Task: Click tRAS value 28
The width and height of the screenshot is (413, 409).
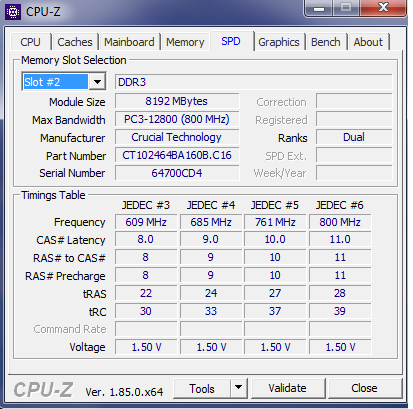Action: tap(340, 293)
